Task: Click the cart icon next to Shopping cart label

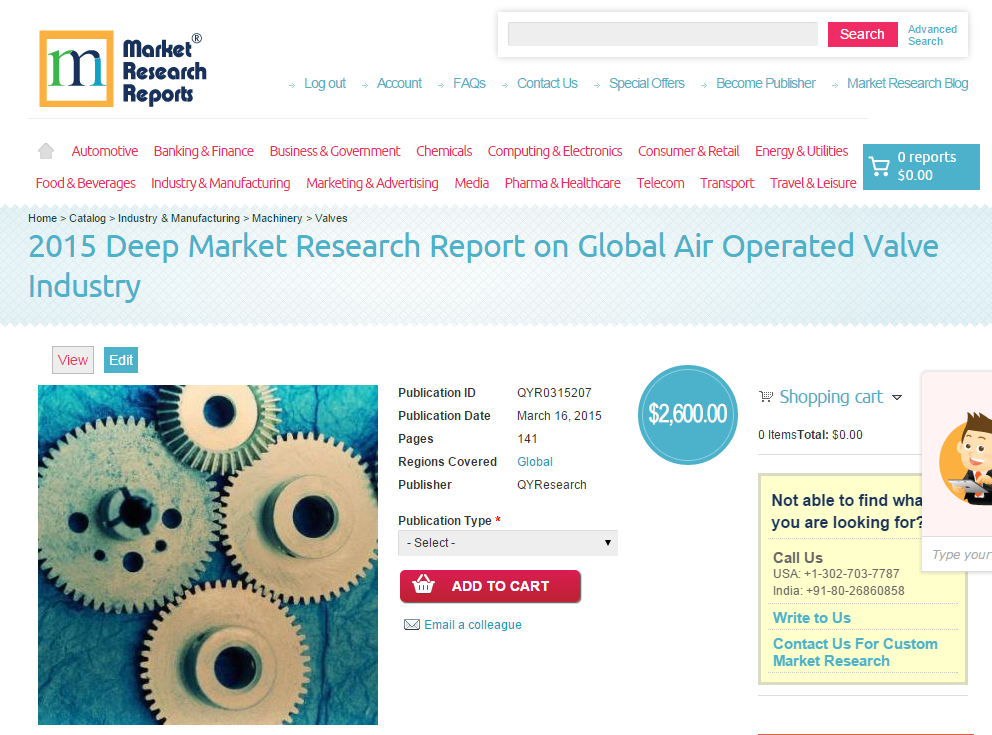Action: click(x=766, y=397)
